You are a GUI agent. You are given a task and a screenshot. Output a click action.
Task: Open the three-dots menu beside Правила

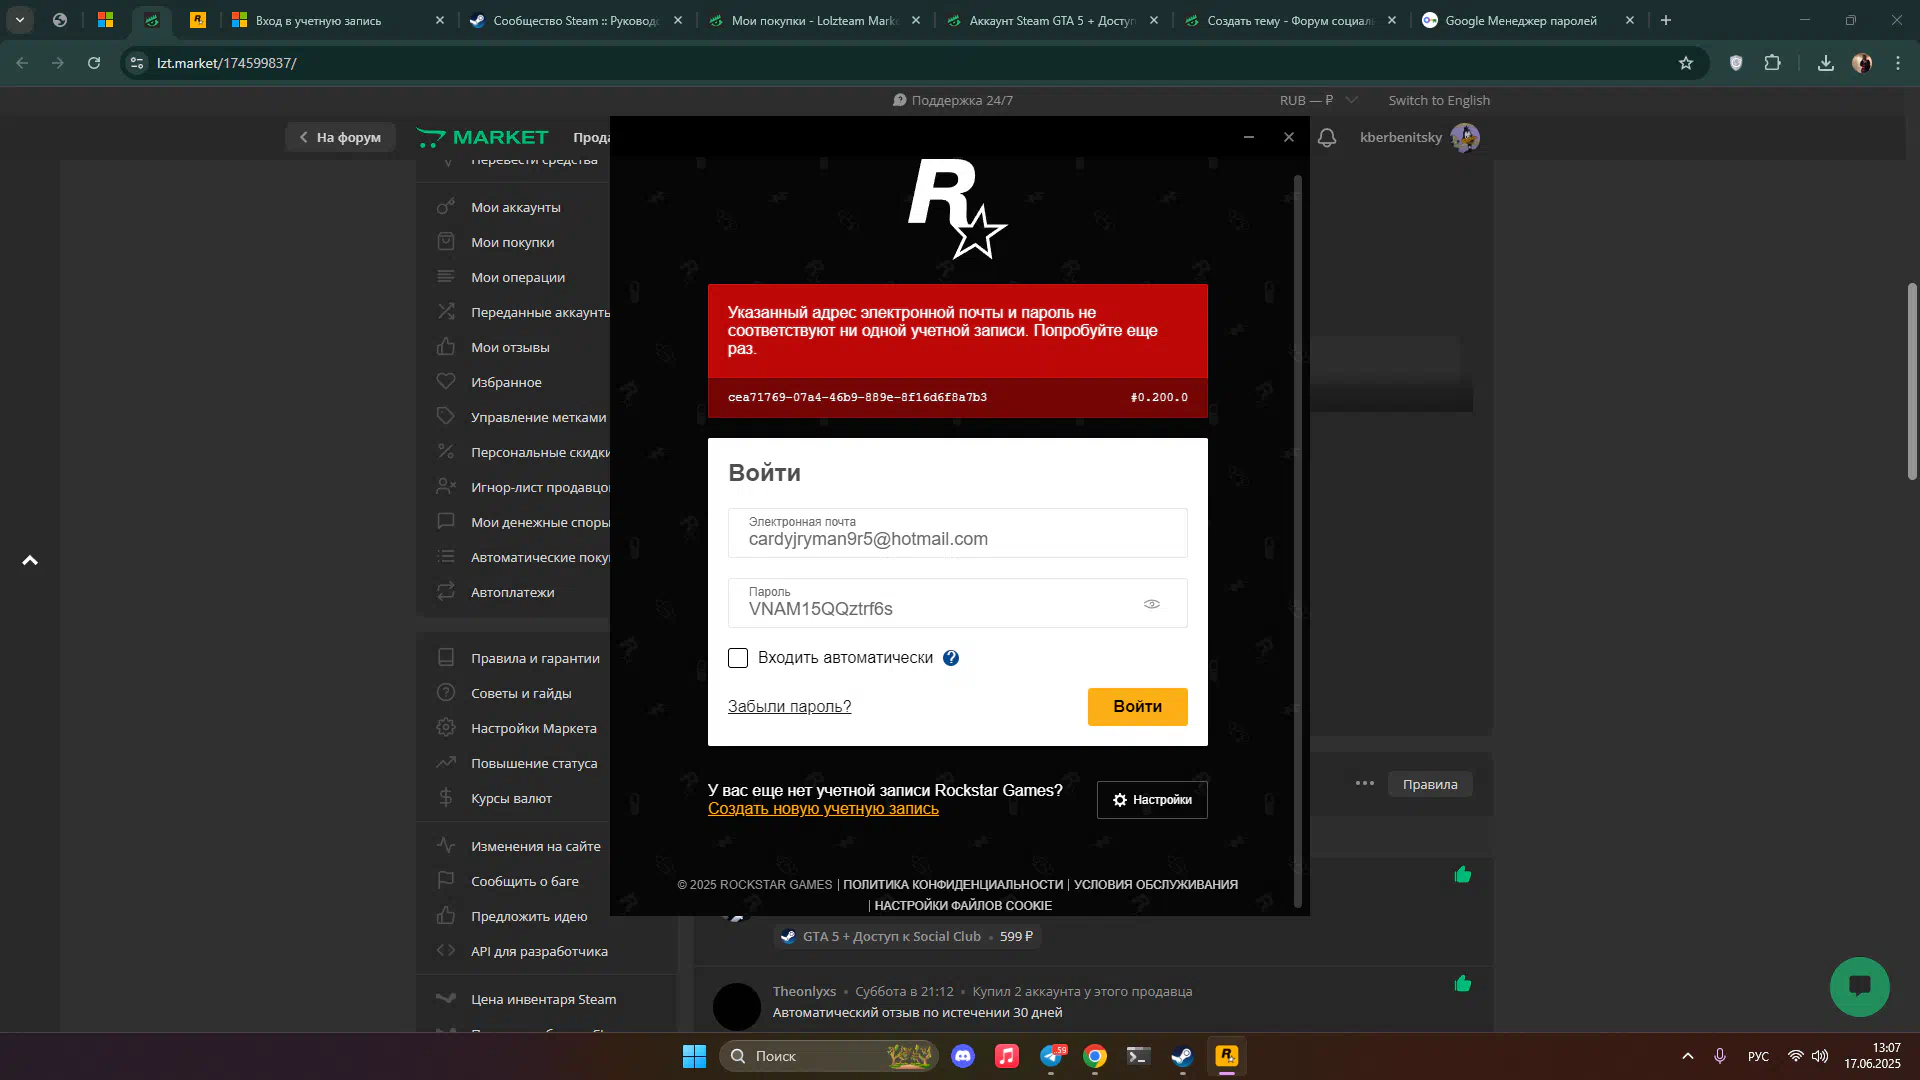click(x=1365, y=784)
